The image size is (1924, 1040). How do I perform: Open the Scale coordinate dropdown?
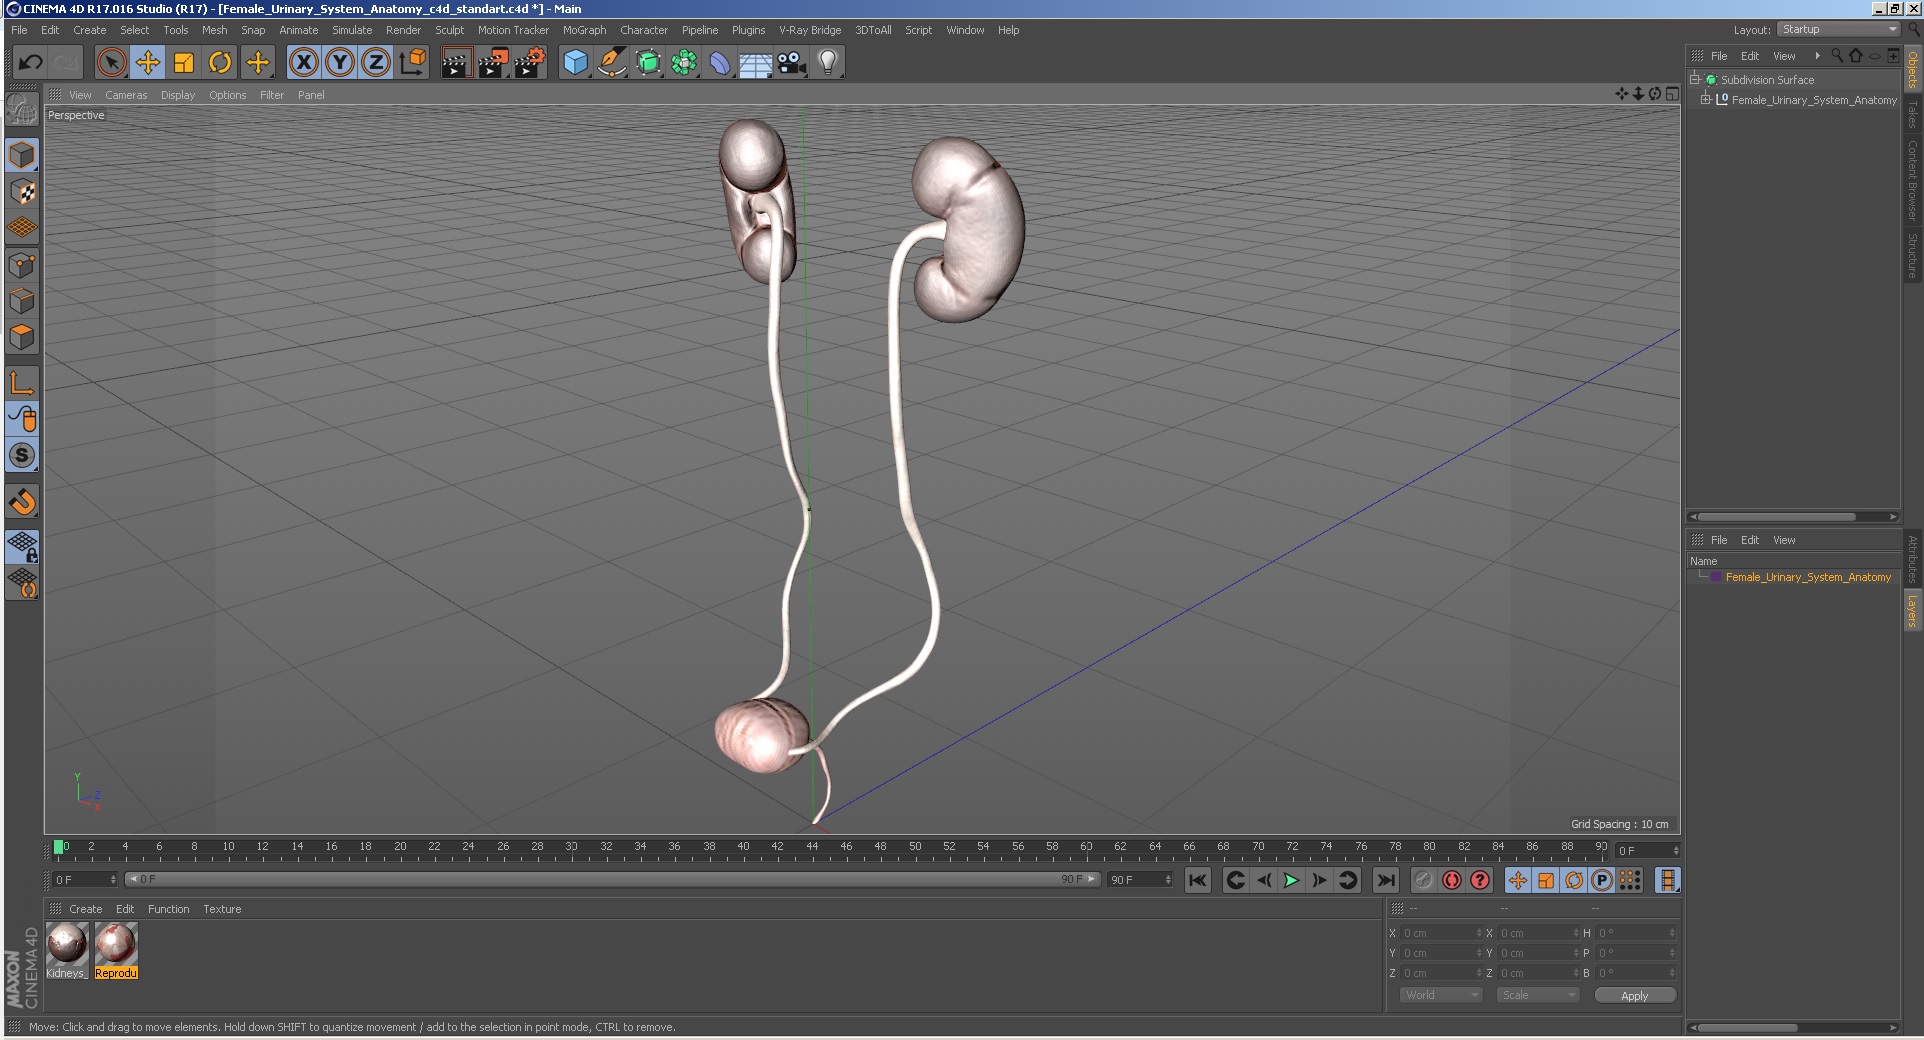(x=1538, y=995)
